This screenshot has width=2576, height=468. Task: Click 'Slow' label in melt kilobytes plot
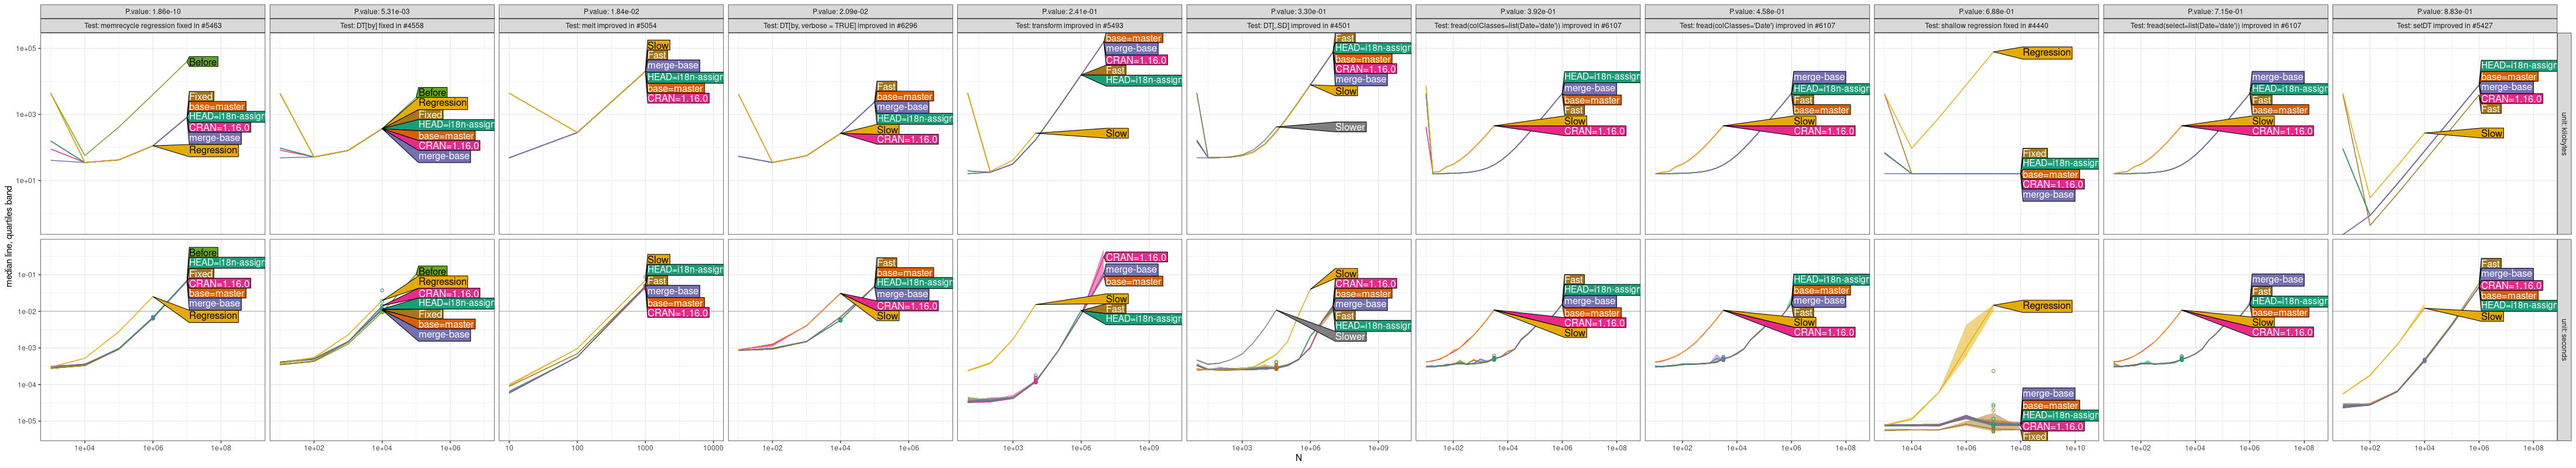658,46
